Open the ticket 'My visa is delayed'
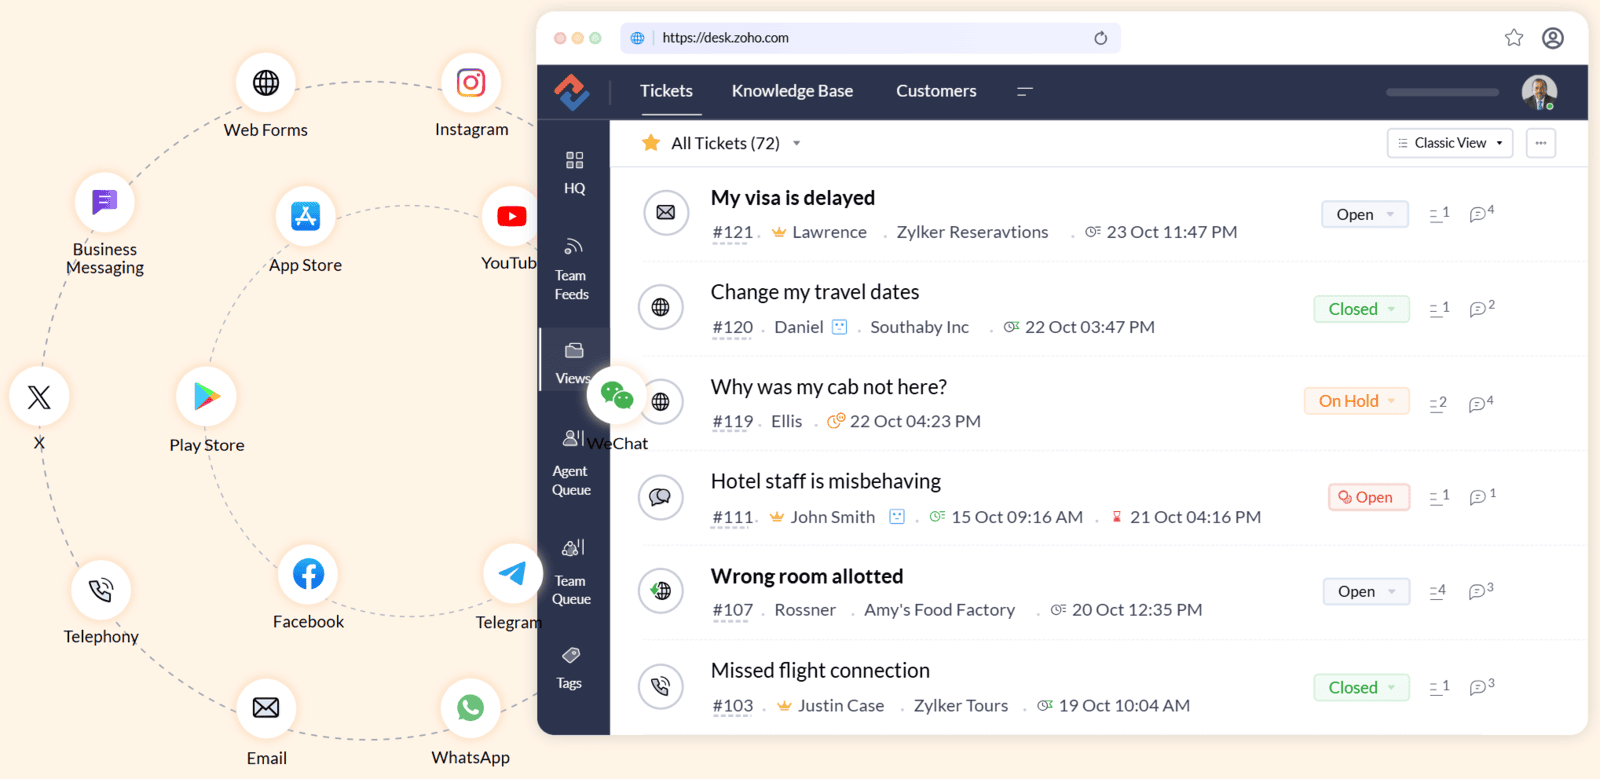Screen dimensions: 1600x779 792,198
